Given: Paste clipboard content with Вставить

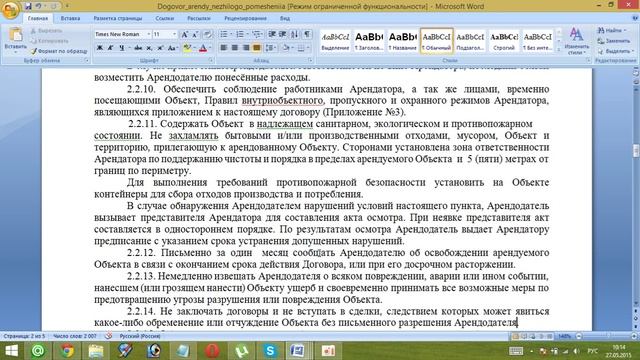Looking at the screenshot, I should [16, 40].
